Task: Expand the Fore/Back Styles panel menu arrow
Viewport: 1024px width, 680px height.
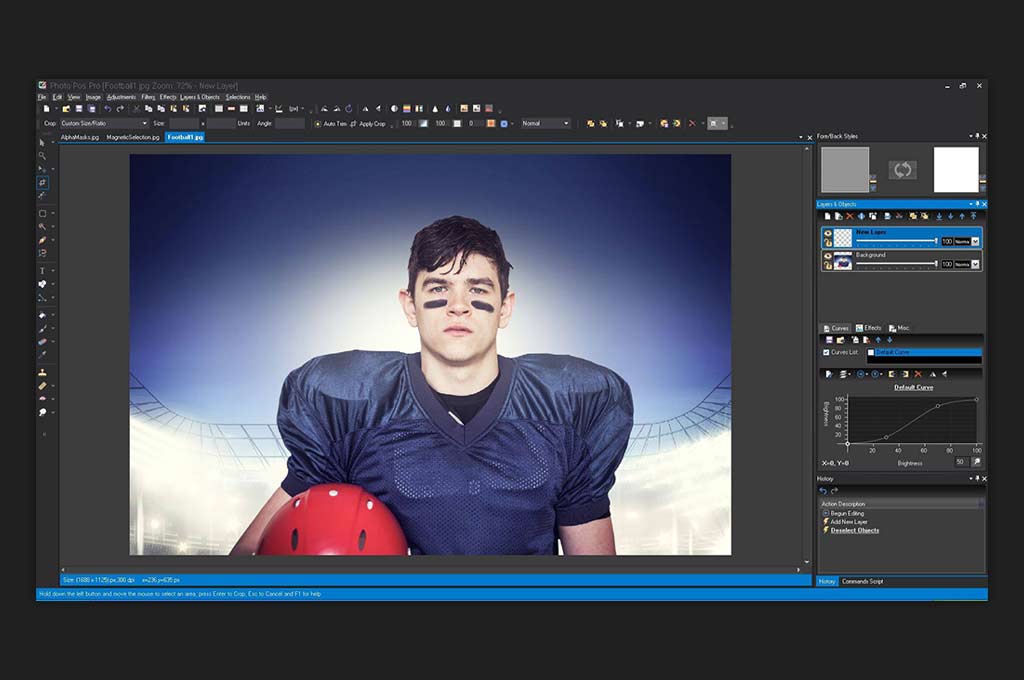Action: 970,136
